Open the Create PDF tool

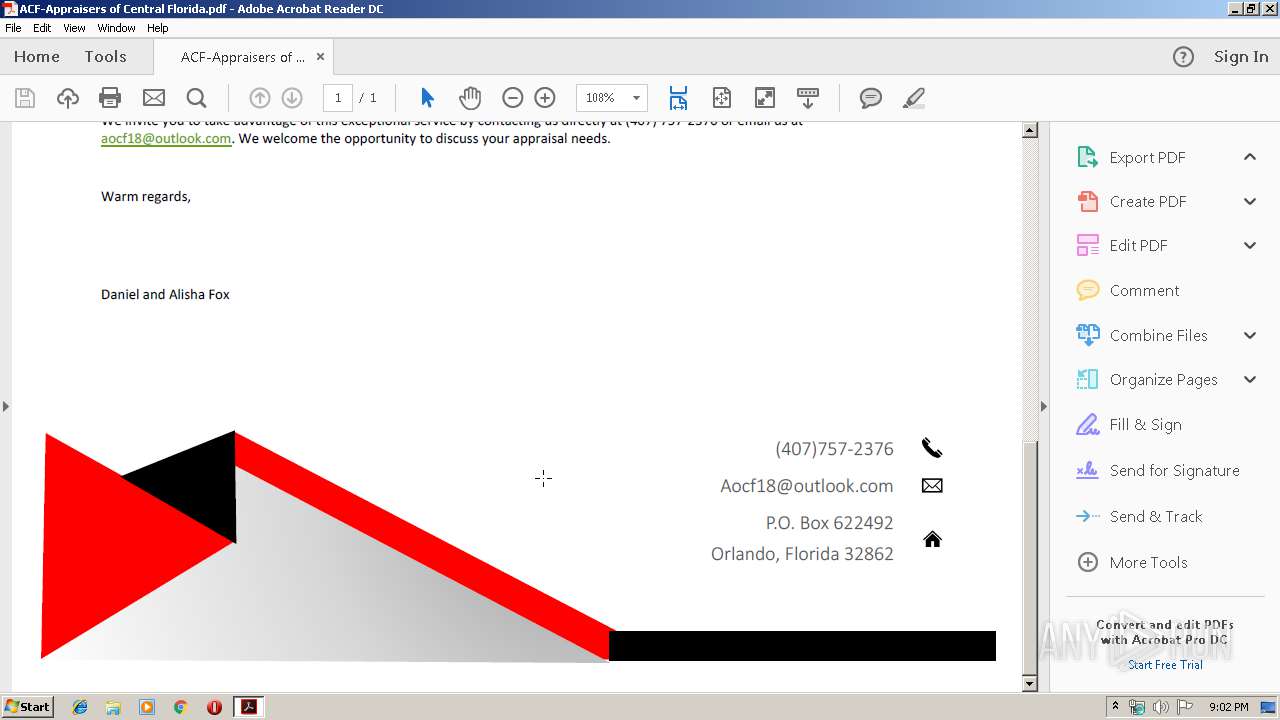click(x=1146, y=201)
